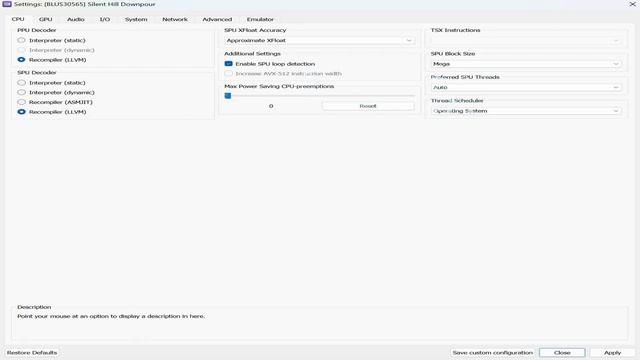Open the TSX Instructions dropdown
Viewport: 640px width, 360px height.
point(526,40)
